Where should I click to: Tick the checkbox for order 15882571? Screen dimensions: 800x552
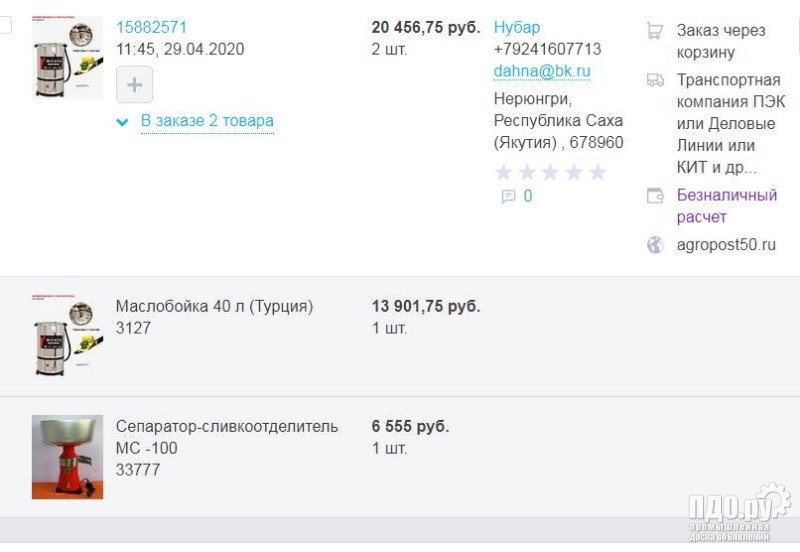pyautogui.click(x=5, y=25)
